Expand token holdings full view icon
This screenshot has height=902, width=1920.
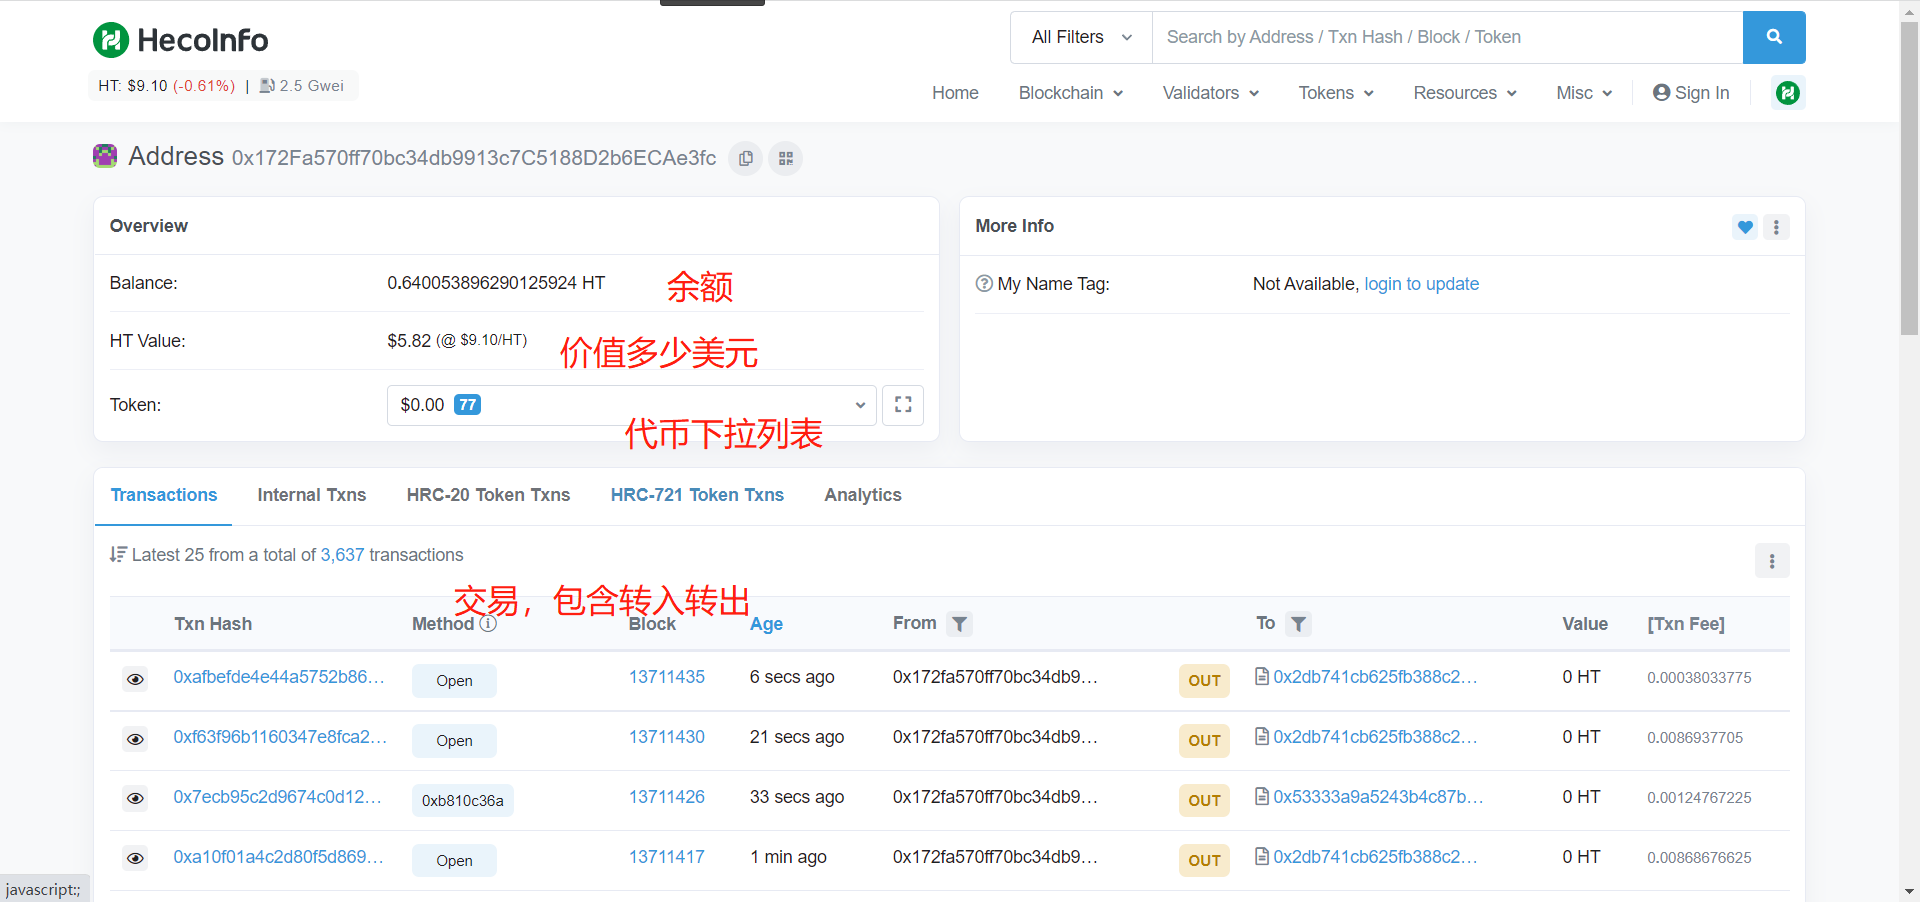[903, 405]
